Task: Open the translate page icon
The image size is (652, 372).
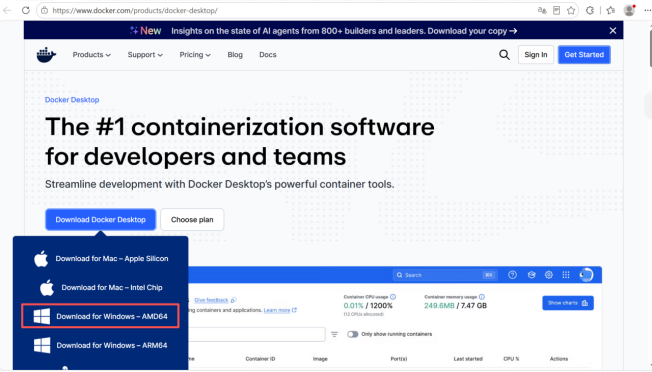Action: point(542,10)
